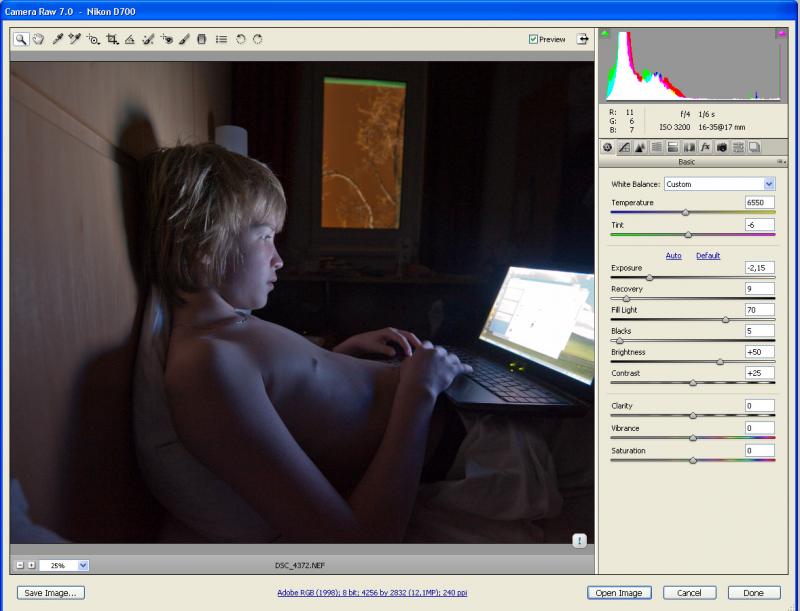800x611 pixels.
Task: Rotate image 90° clockwise
Action: (x=258, y=39)
